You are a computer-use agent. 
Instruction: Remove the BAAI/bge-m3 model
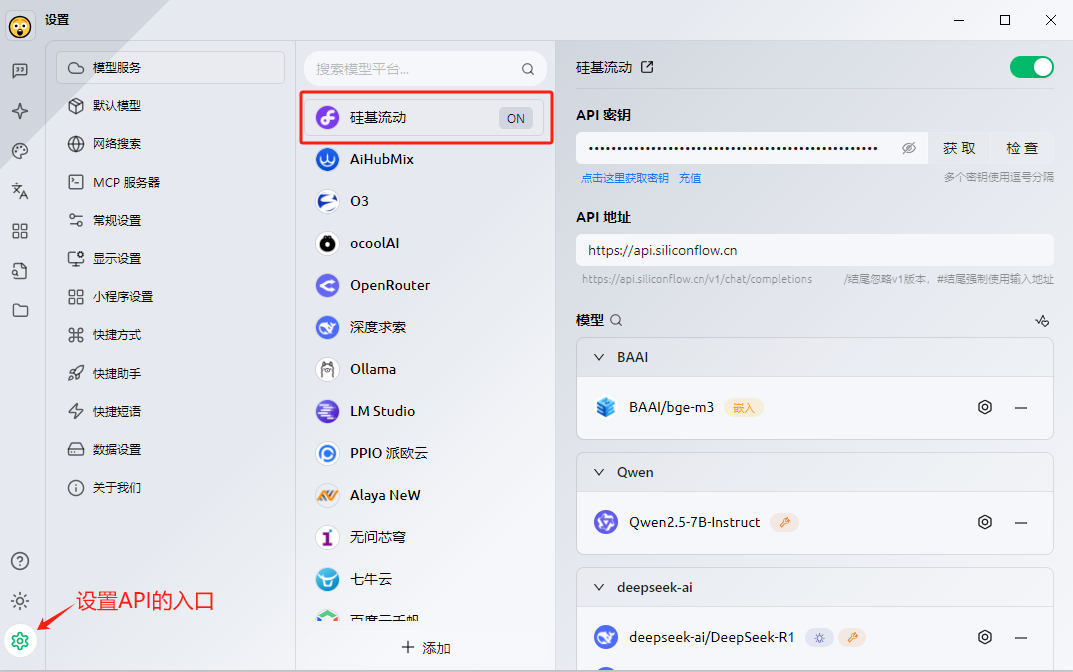pos(1021,408)
